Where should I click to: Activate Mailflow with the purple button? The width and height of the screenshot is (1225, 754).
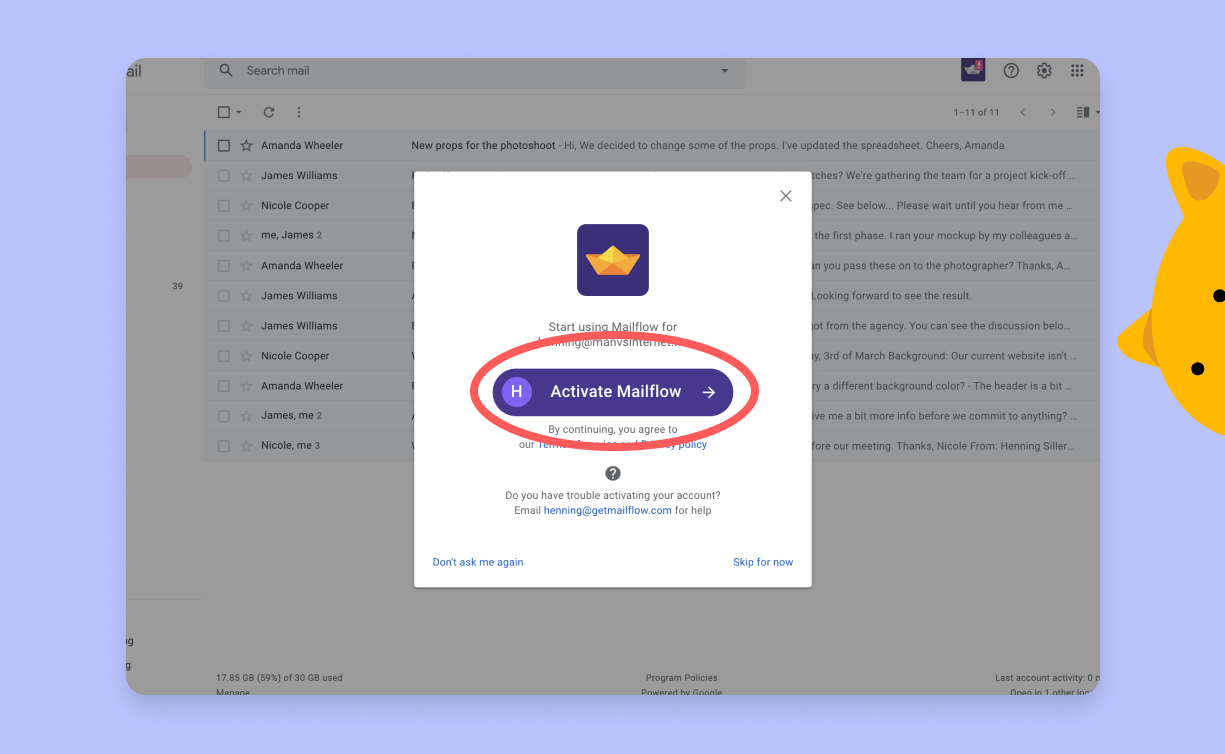pos(613,392)
